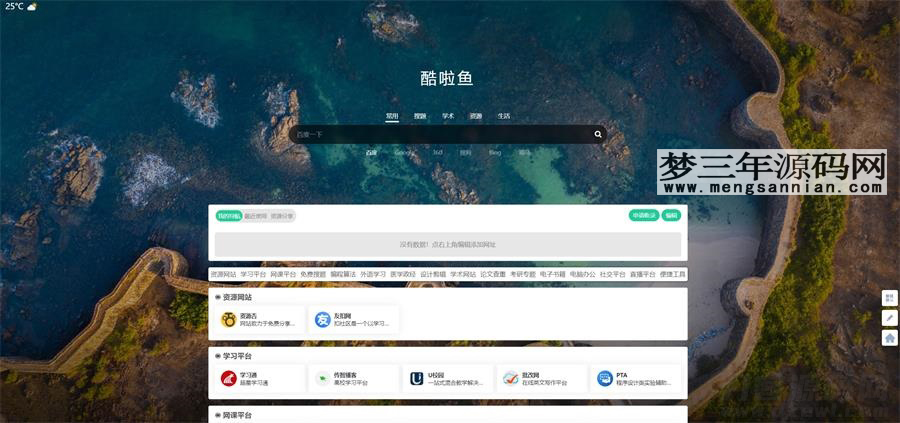Jump to 编程算法 in category nav bar
Screen dimensions: 900x423
[x=343, y=274]
